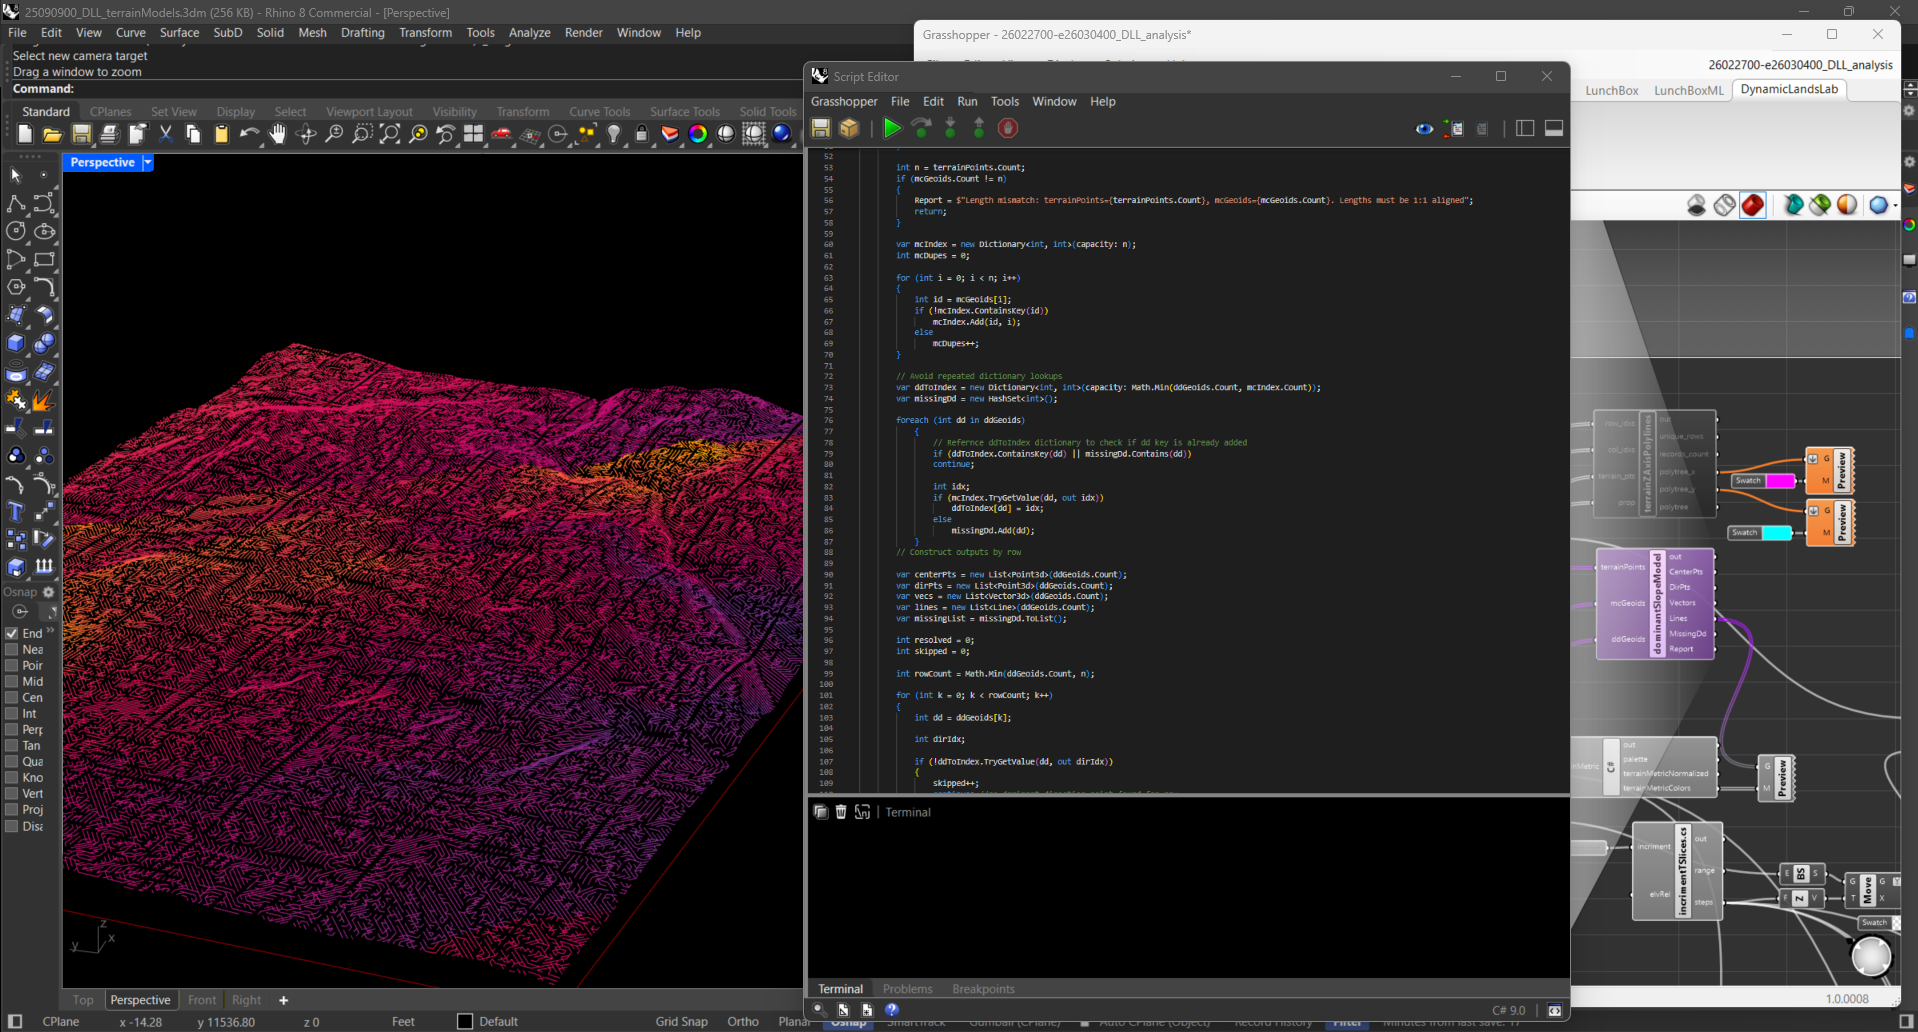Enable the Int osnap checkbox
Screen dimensions: 1918x1032
[x=12, y=713]
